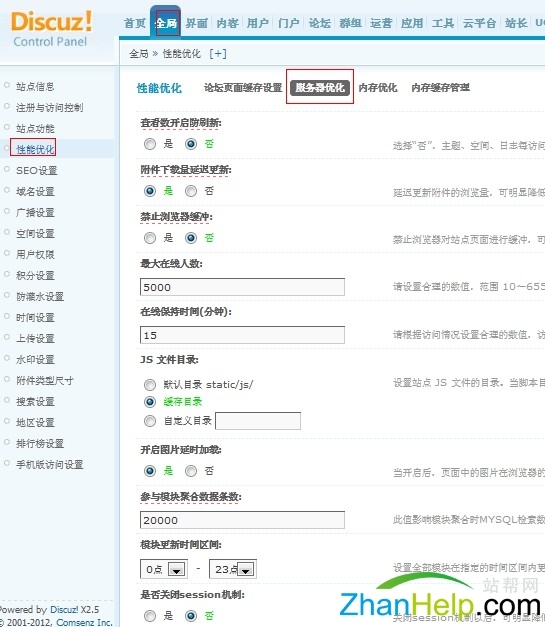Select 否 for 附件下载量延迟更新
The image size is (545, 627).
pos(191,191)
